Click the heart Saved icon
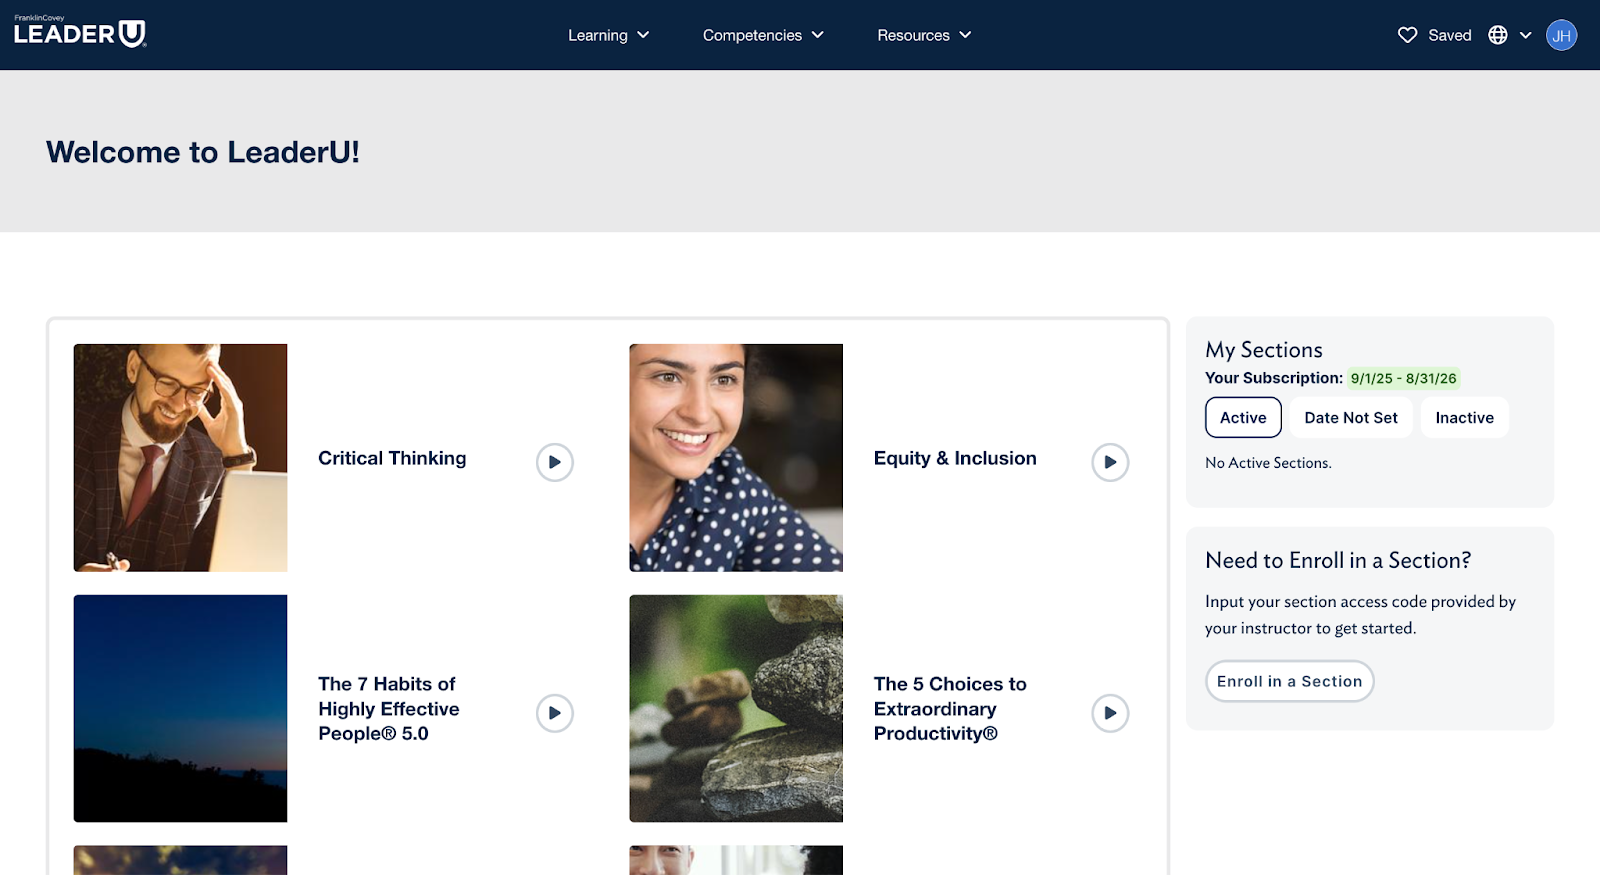Viewport: 1600px width, 875px height. [x=1407, y=35]
